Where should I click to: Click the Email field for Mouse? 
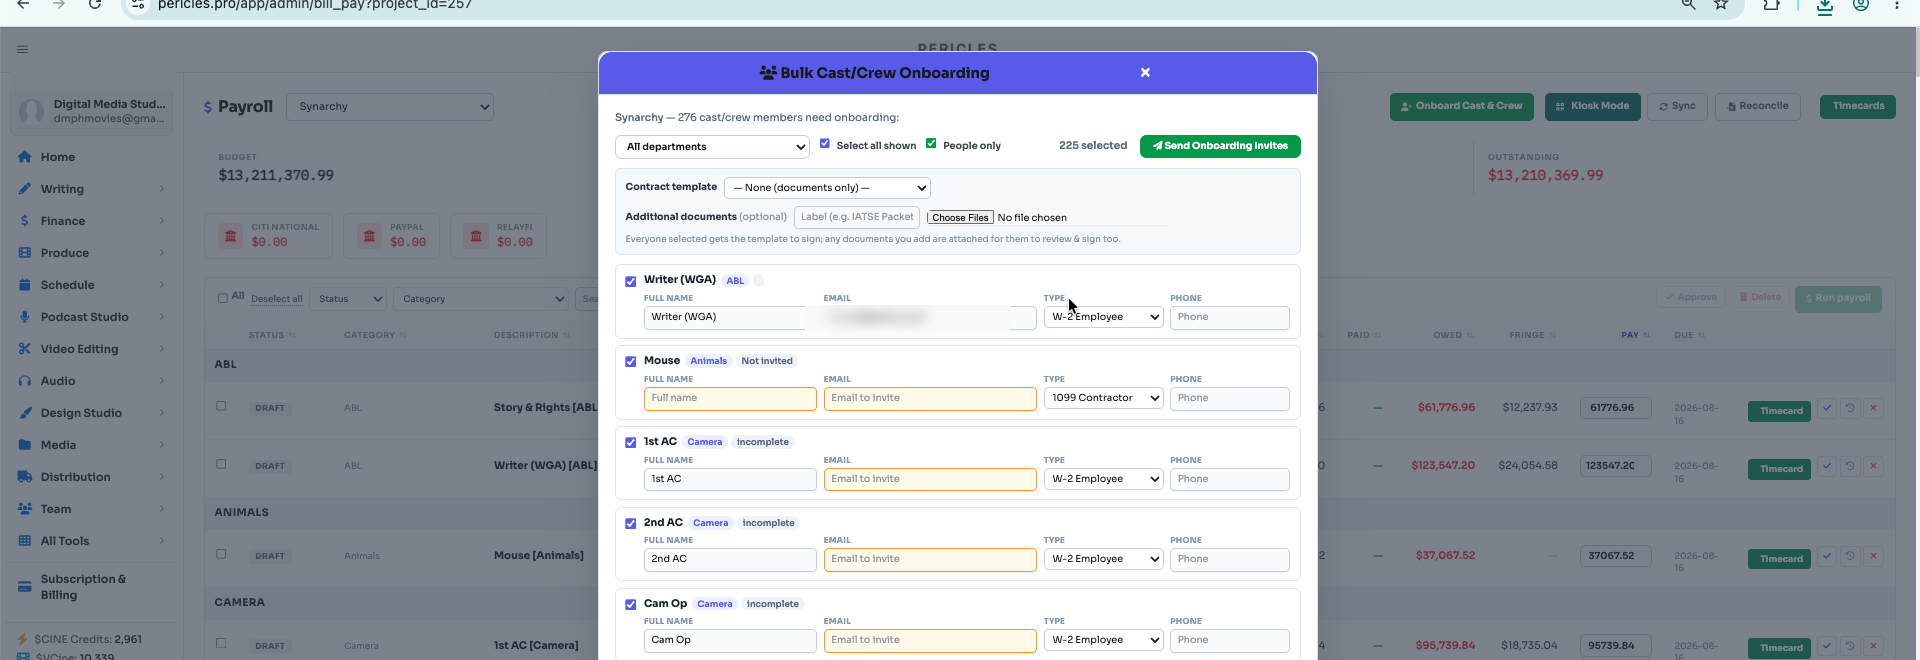point(930,399)
